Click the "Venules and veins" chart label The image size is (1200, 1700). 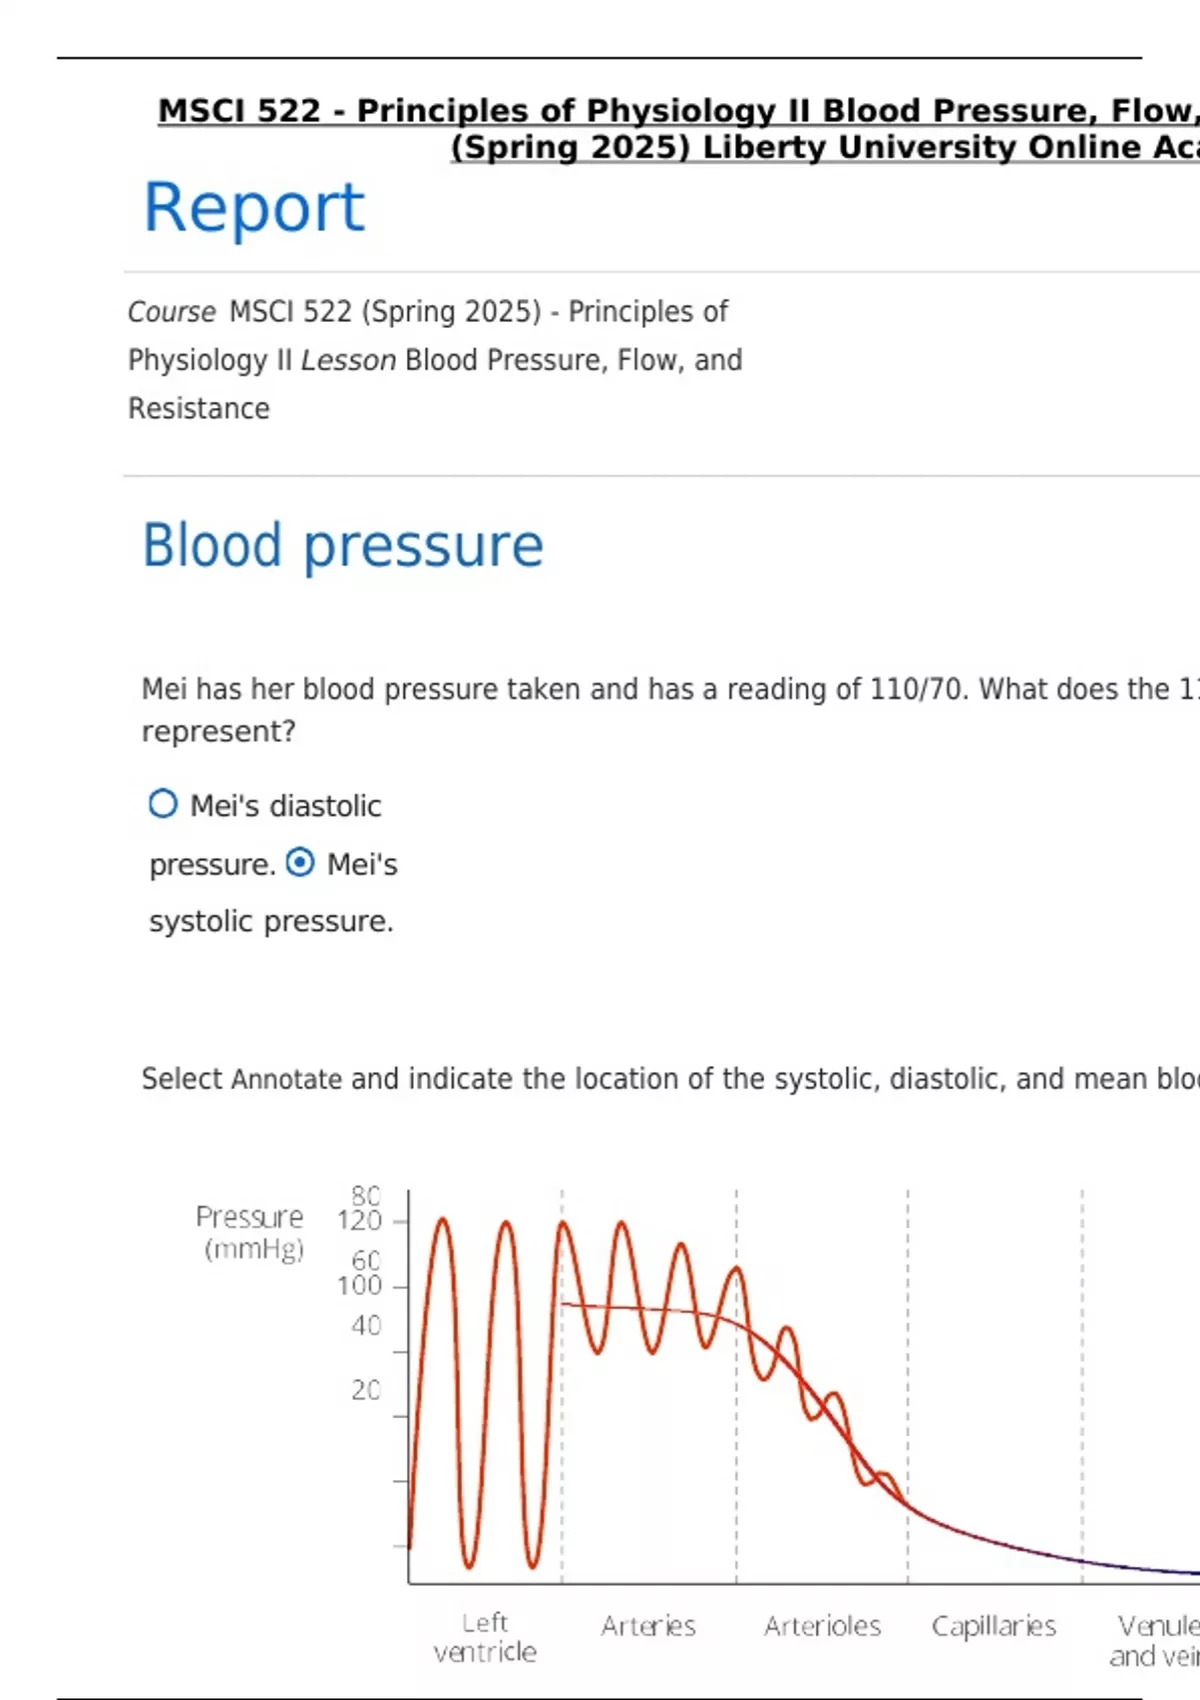pos(1157,1641)
